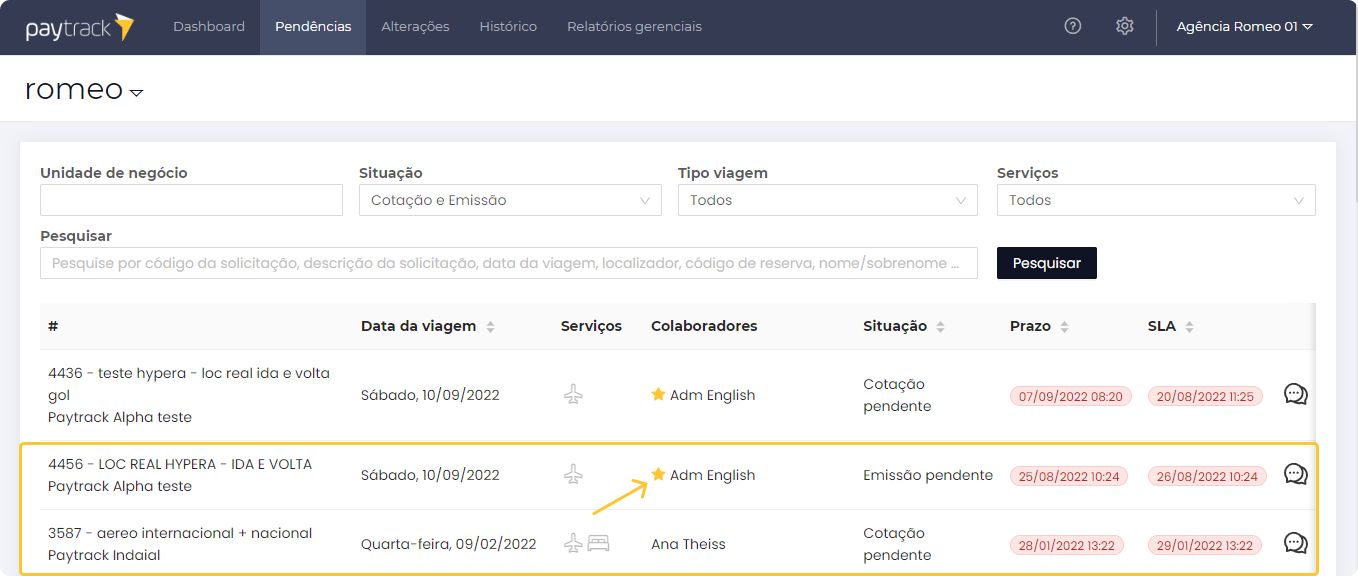Click the Pesquisar button
Viewport: 1358px width, 576px height.
[x=1047, y=263]
